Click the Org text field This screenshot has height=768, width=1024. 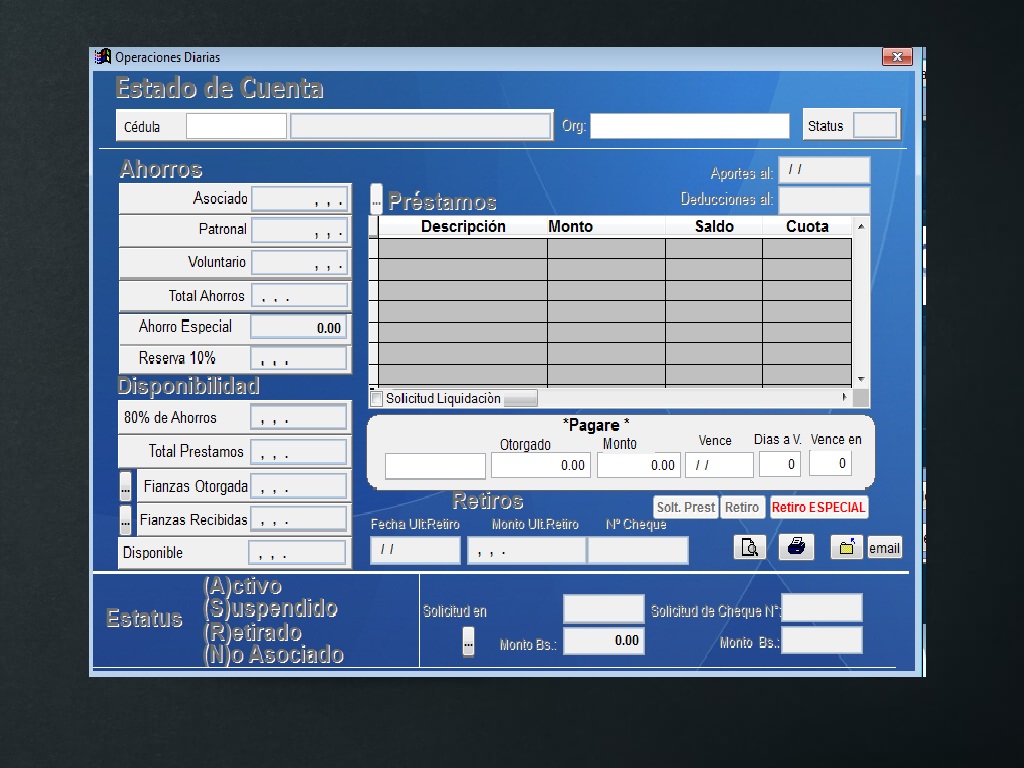(x=689, y=126)
